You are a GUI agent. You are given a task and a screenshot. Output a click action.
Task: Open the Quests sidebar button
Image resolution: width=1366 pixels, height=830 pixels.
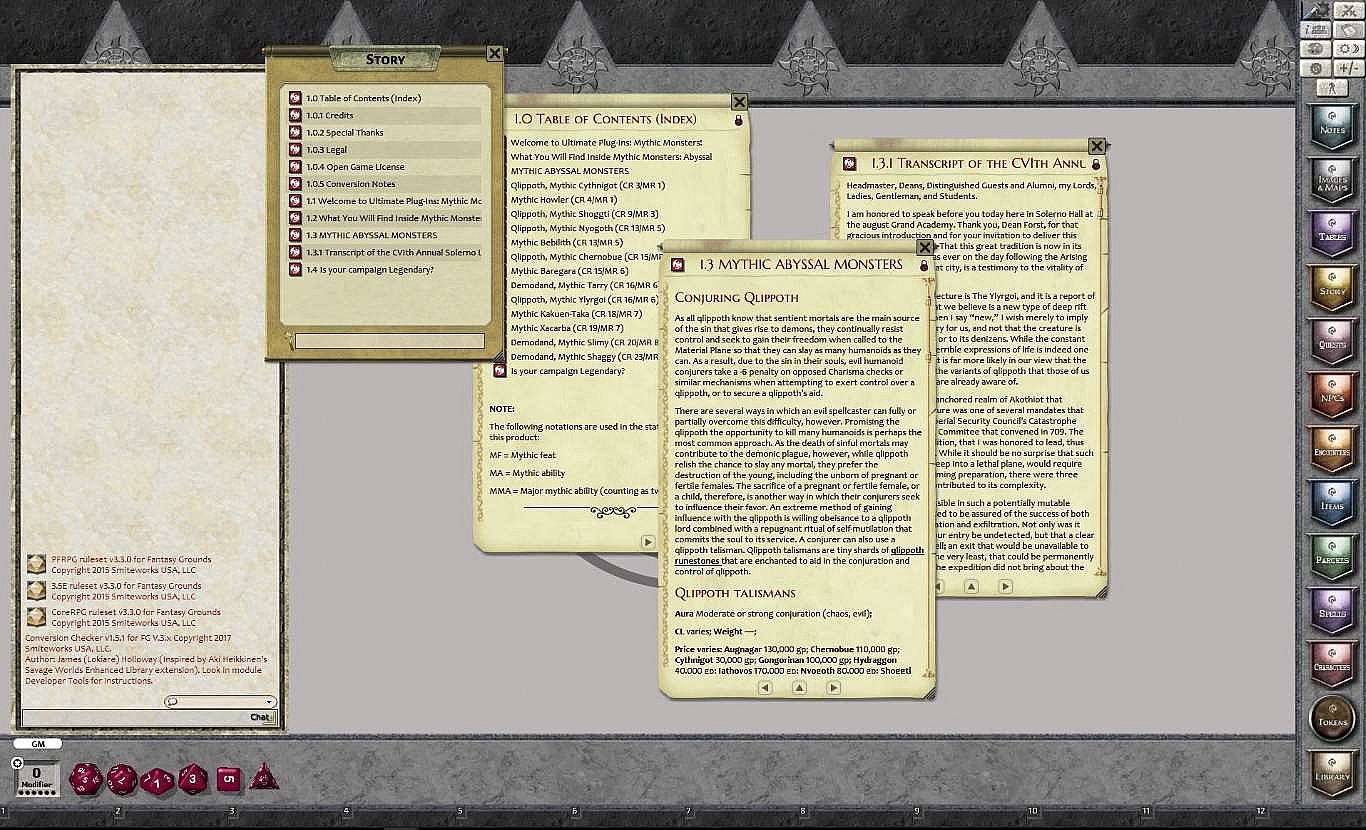point(1332,342)
